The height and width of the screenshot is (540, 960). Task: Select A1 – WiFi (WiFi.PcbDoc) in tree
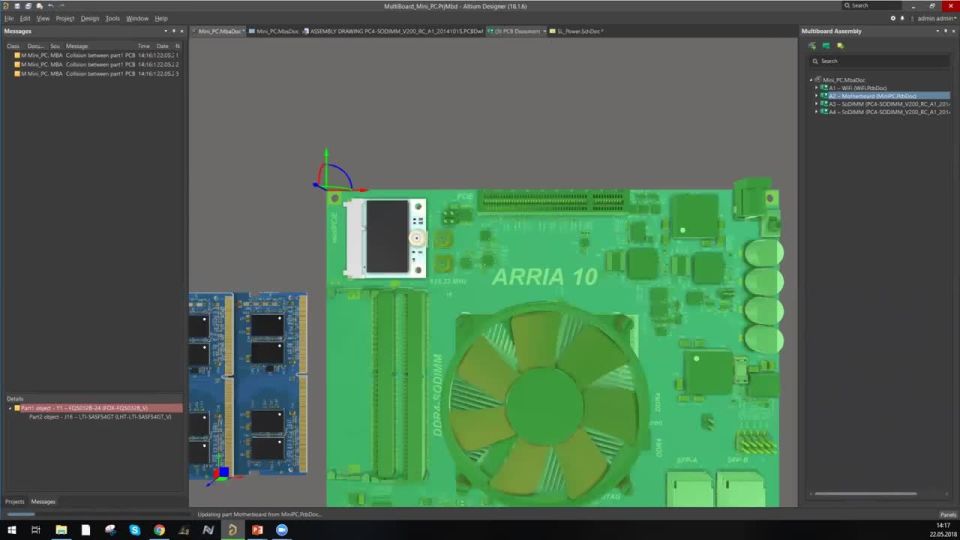tap(857, 88)
